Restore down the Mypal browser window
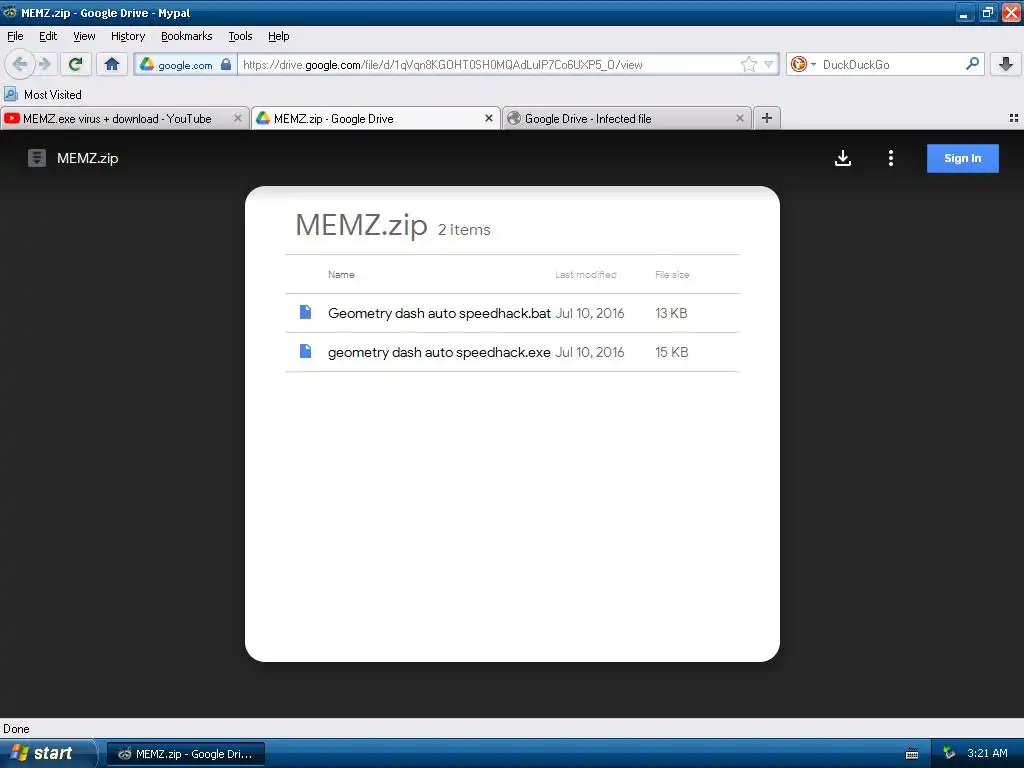The height and width of the screenshot is (768, 1024). (987, 13)
